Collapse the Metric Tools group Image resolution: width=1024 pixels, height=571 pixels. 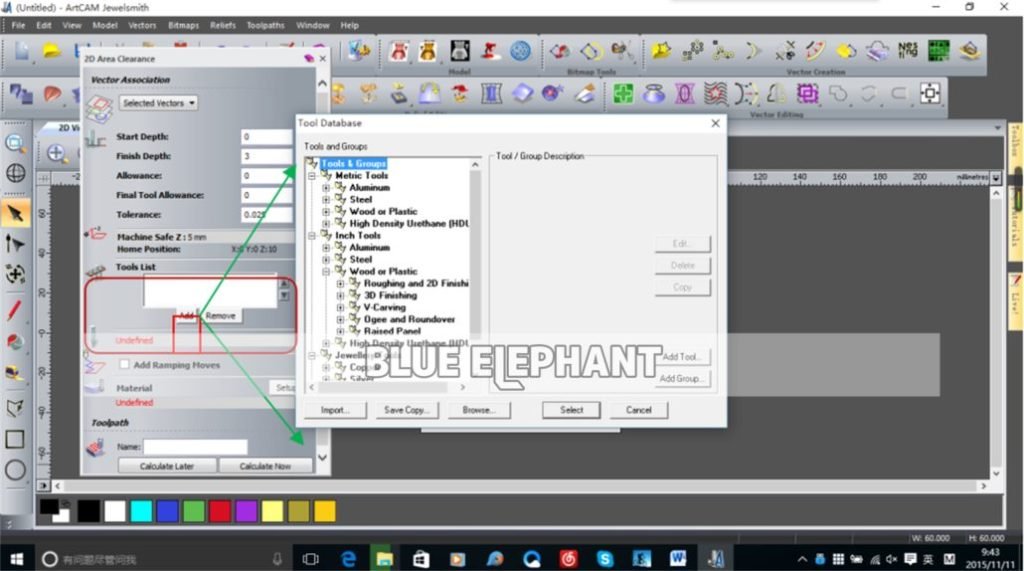312,176
